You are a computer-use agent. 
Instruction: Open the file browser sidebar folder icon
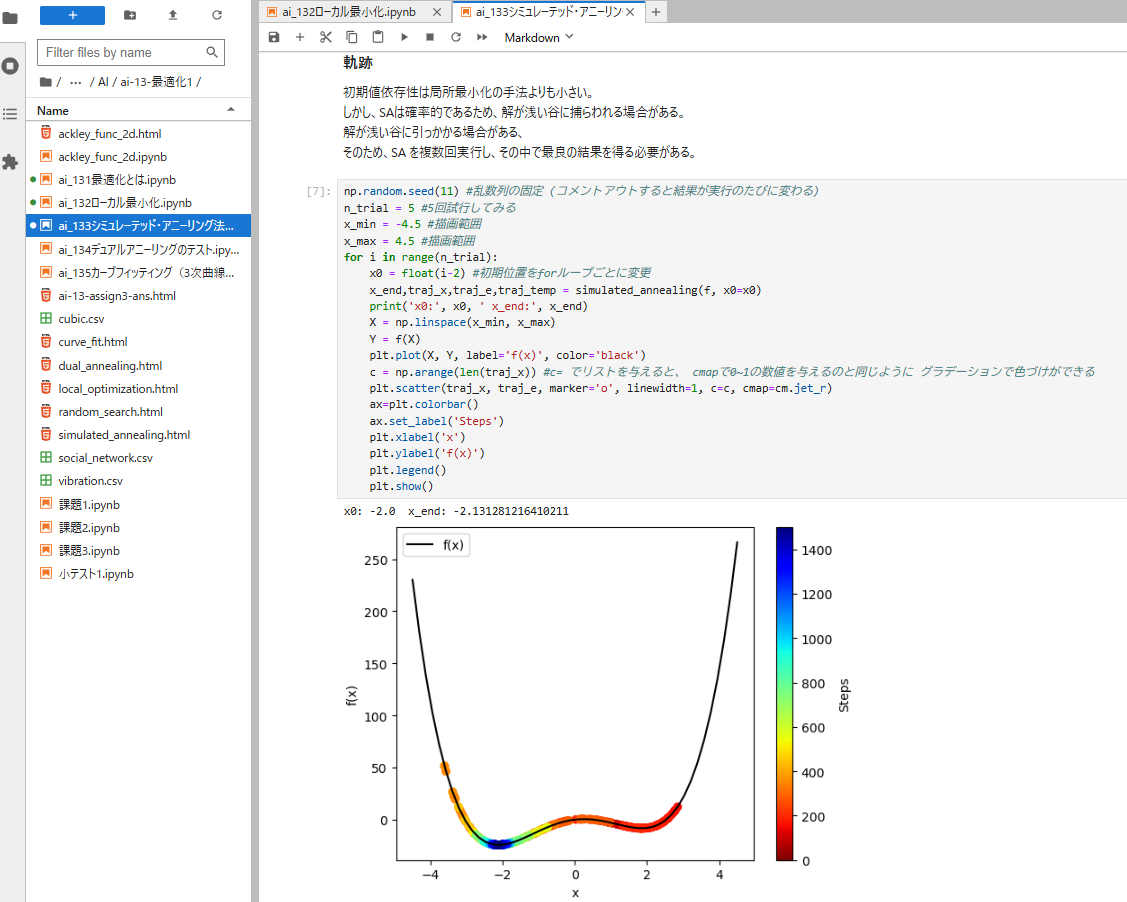point(10,17)
